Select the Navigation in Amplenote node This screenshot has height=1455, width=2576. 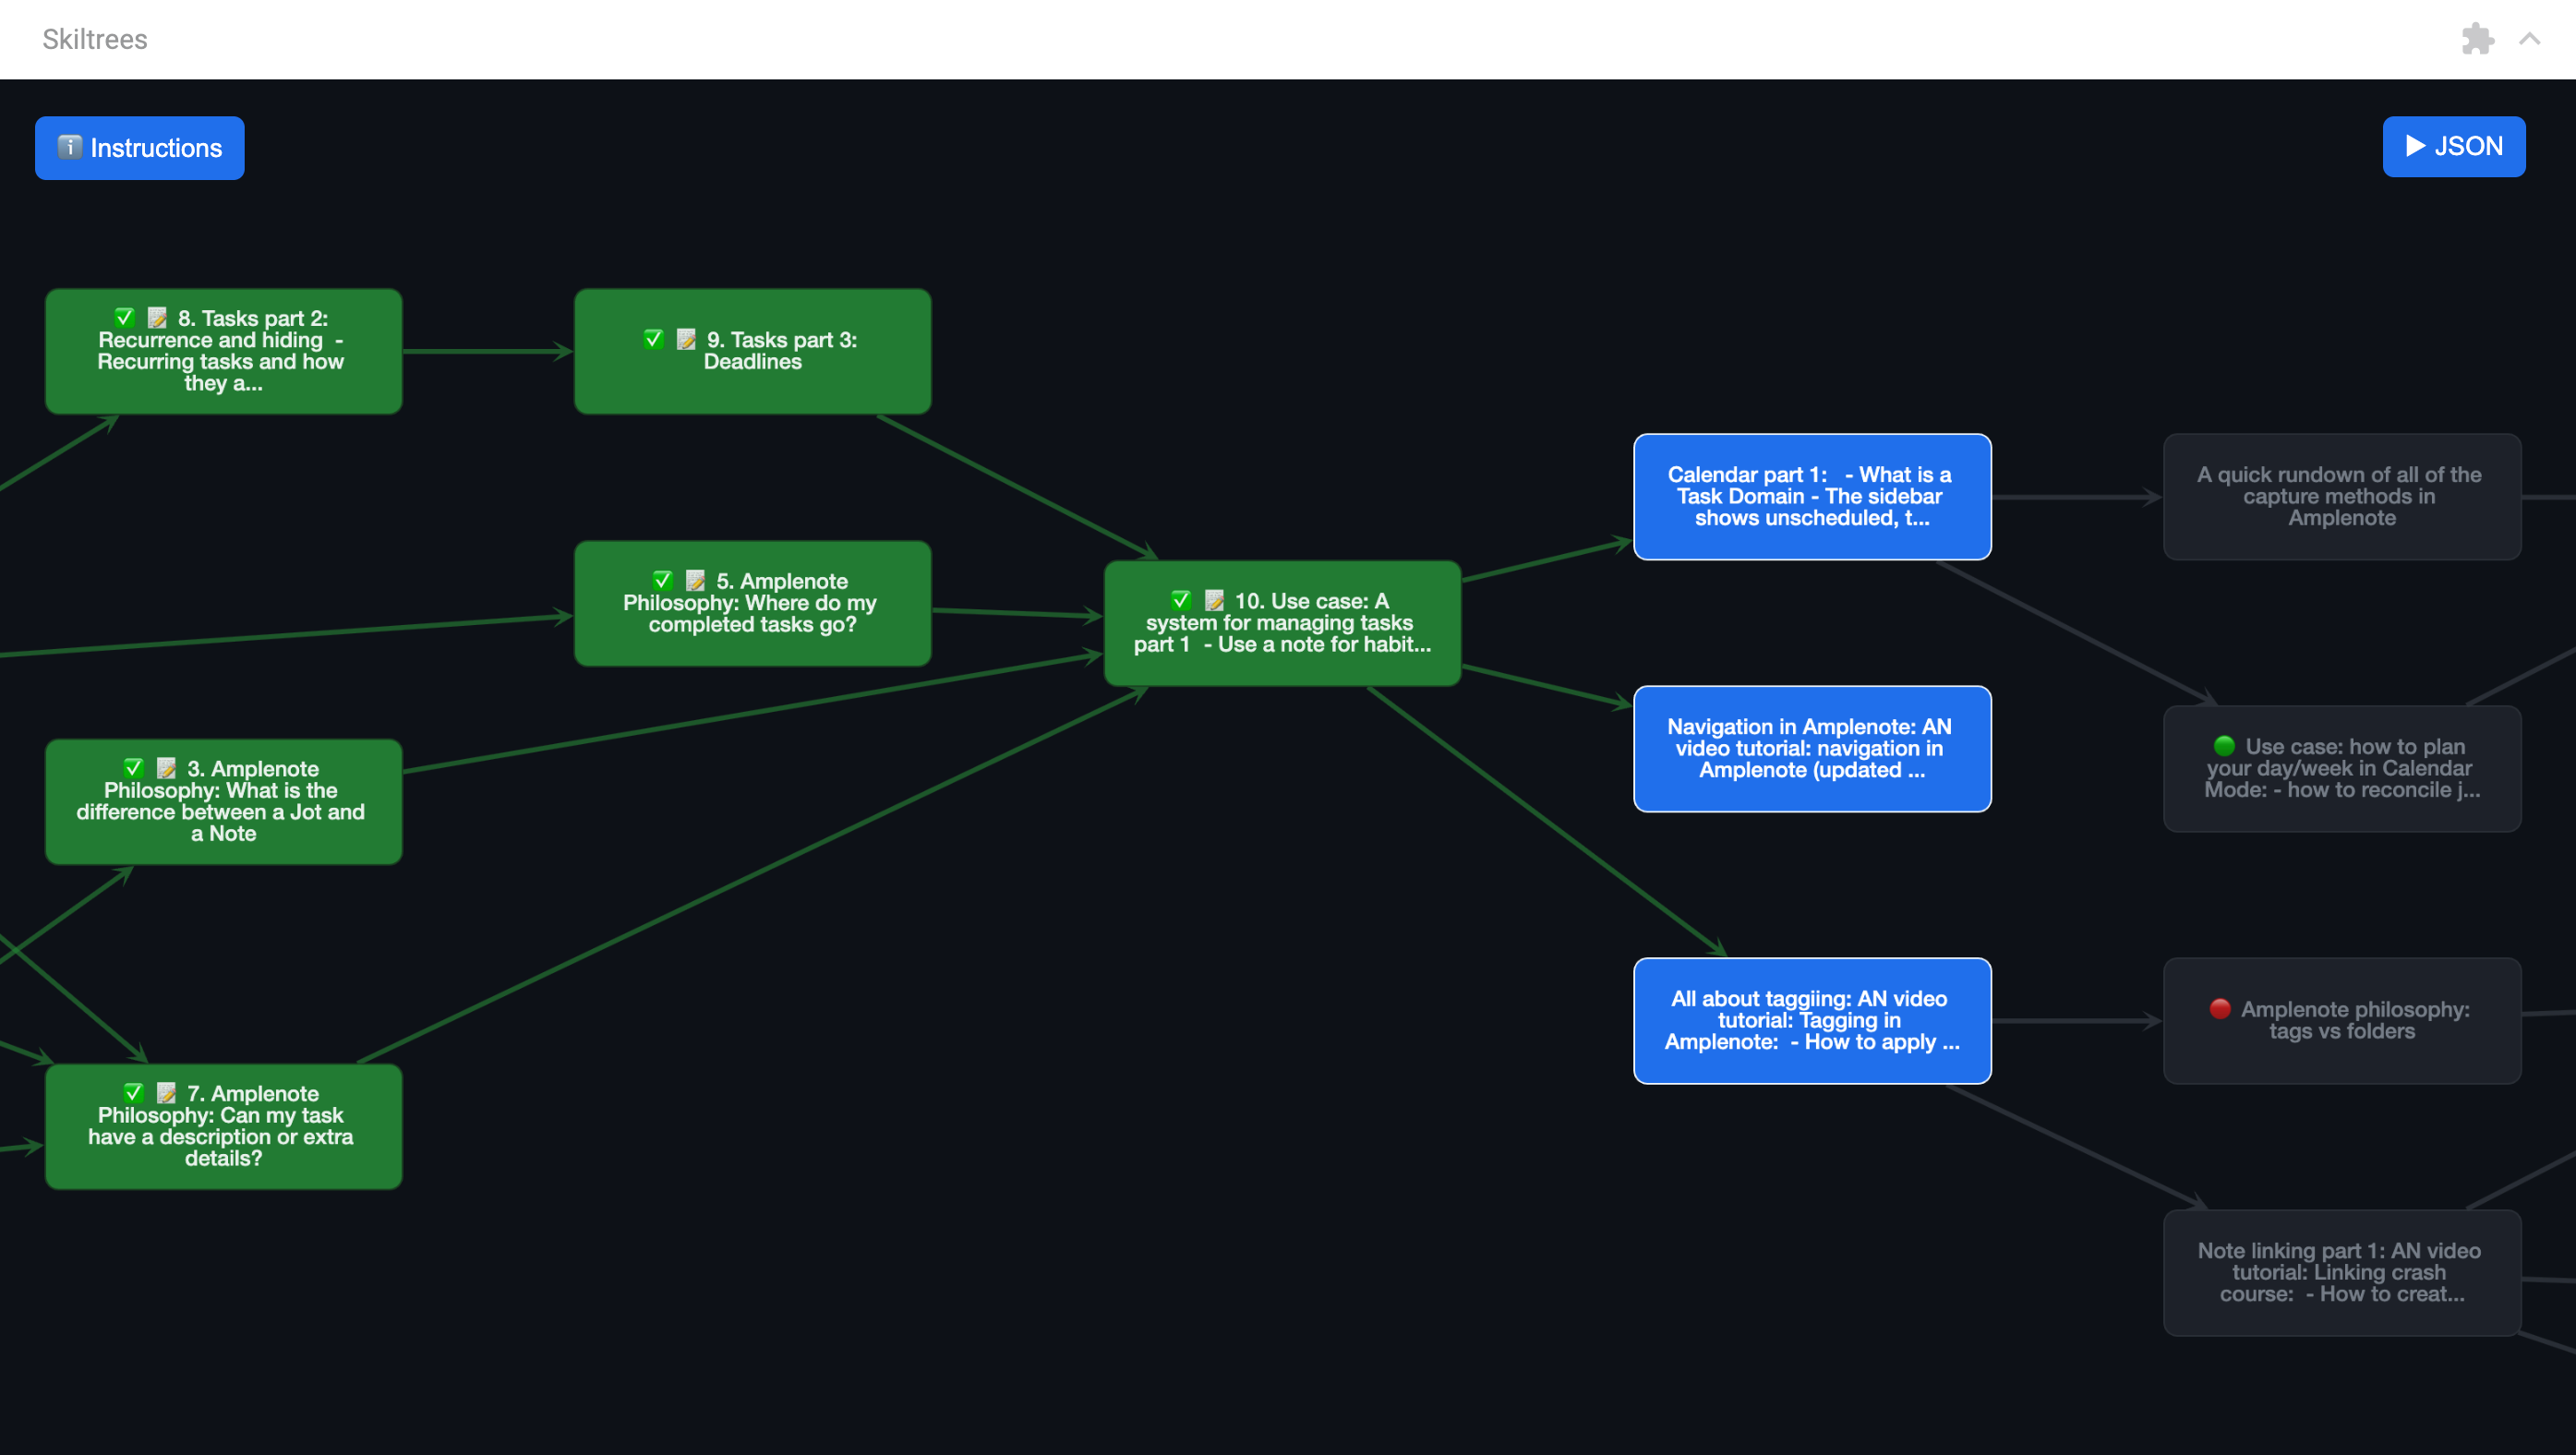coord(1812,749)
